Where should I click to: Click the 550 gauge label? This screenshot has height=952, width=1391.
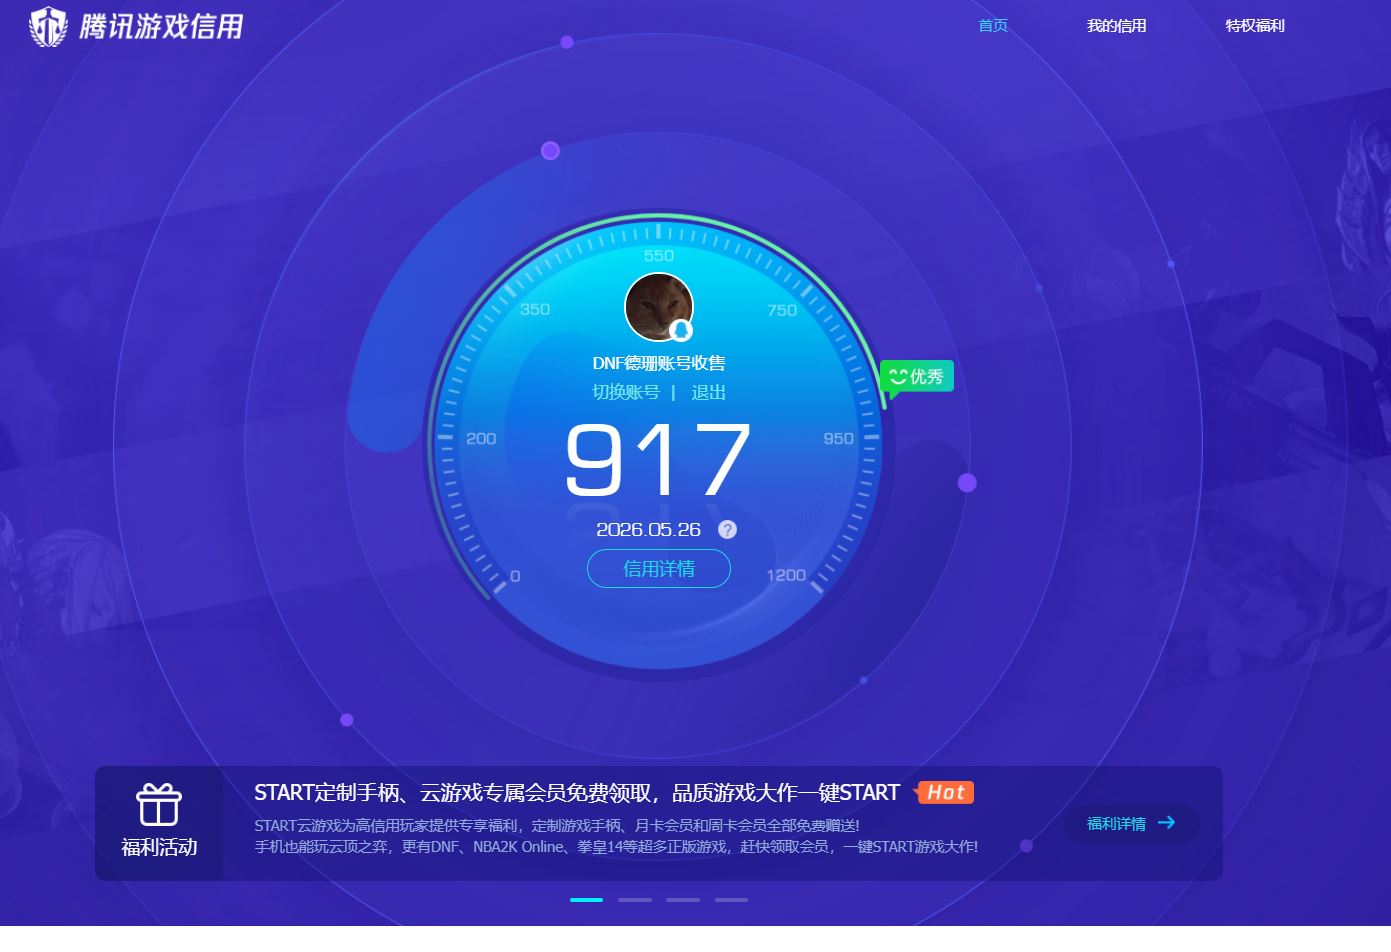(x=659, y=256)
